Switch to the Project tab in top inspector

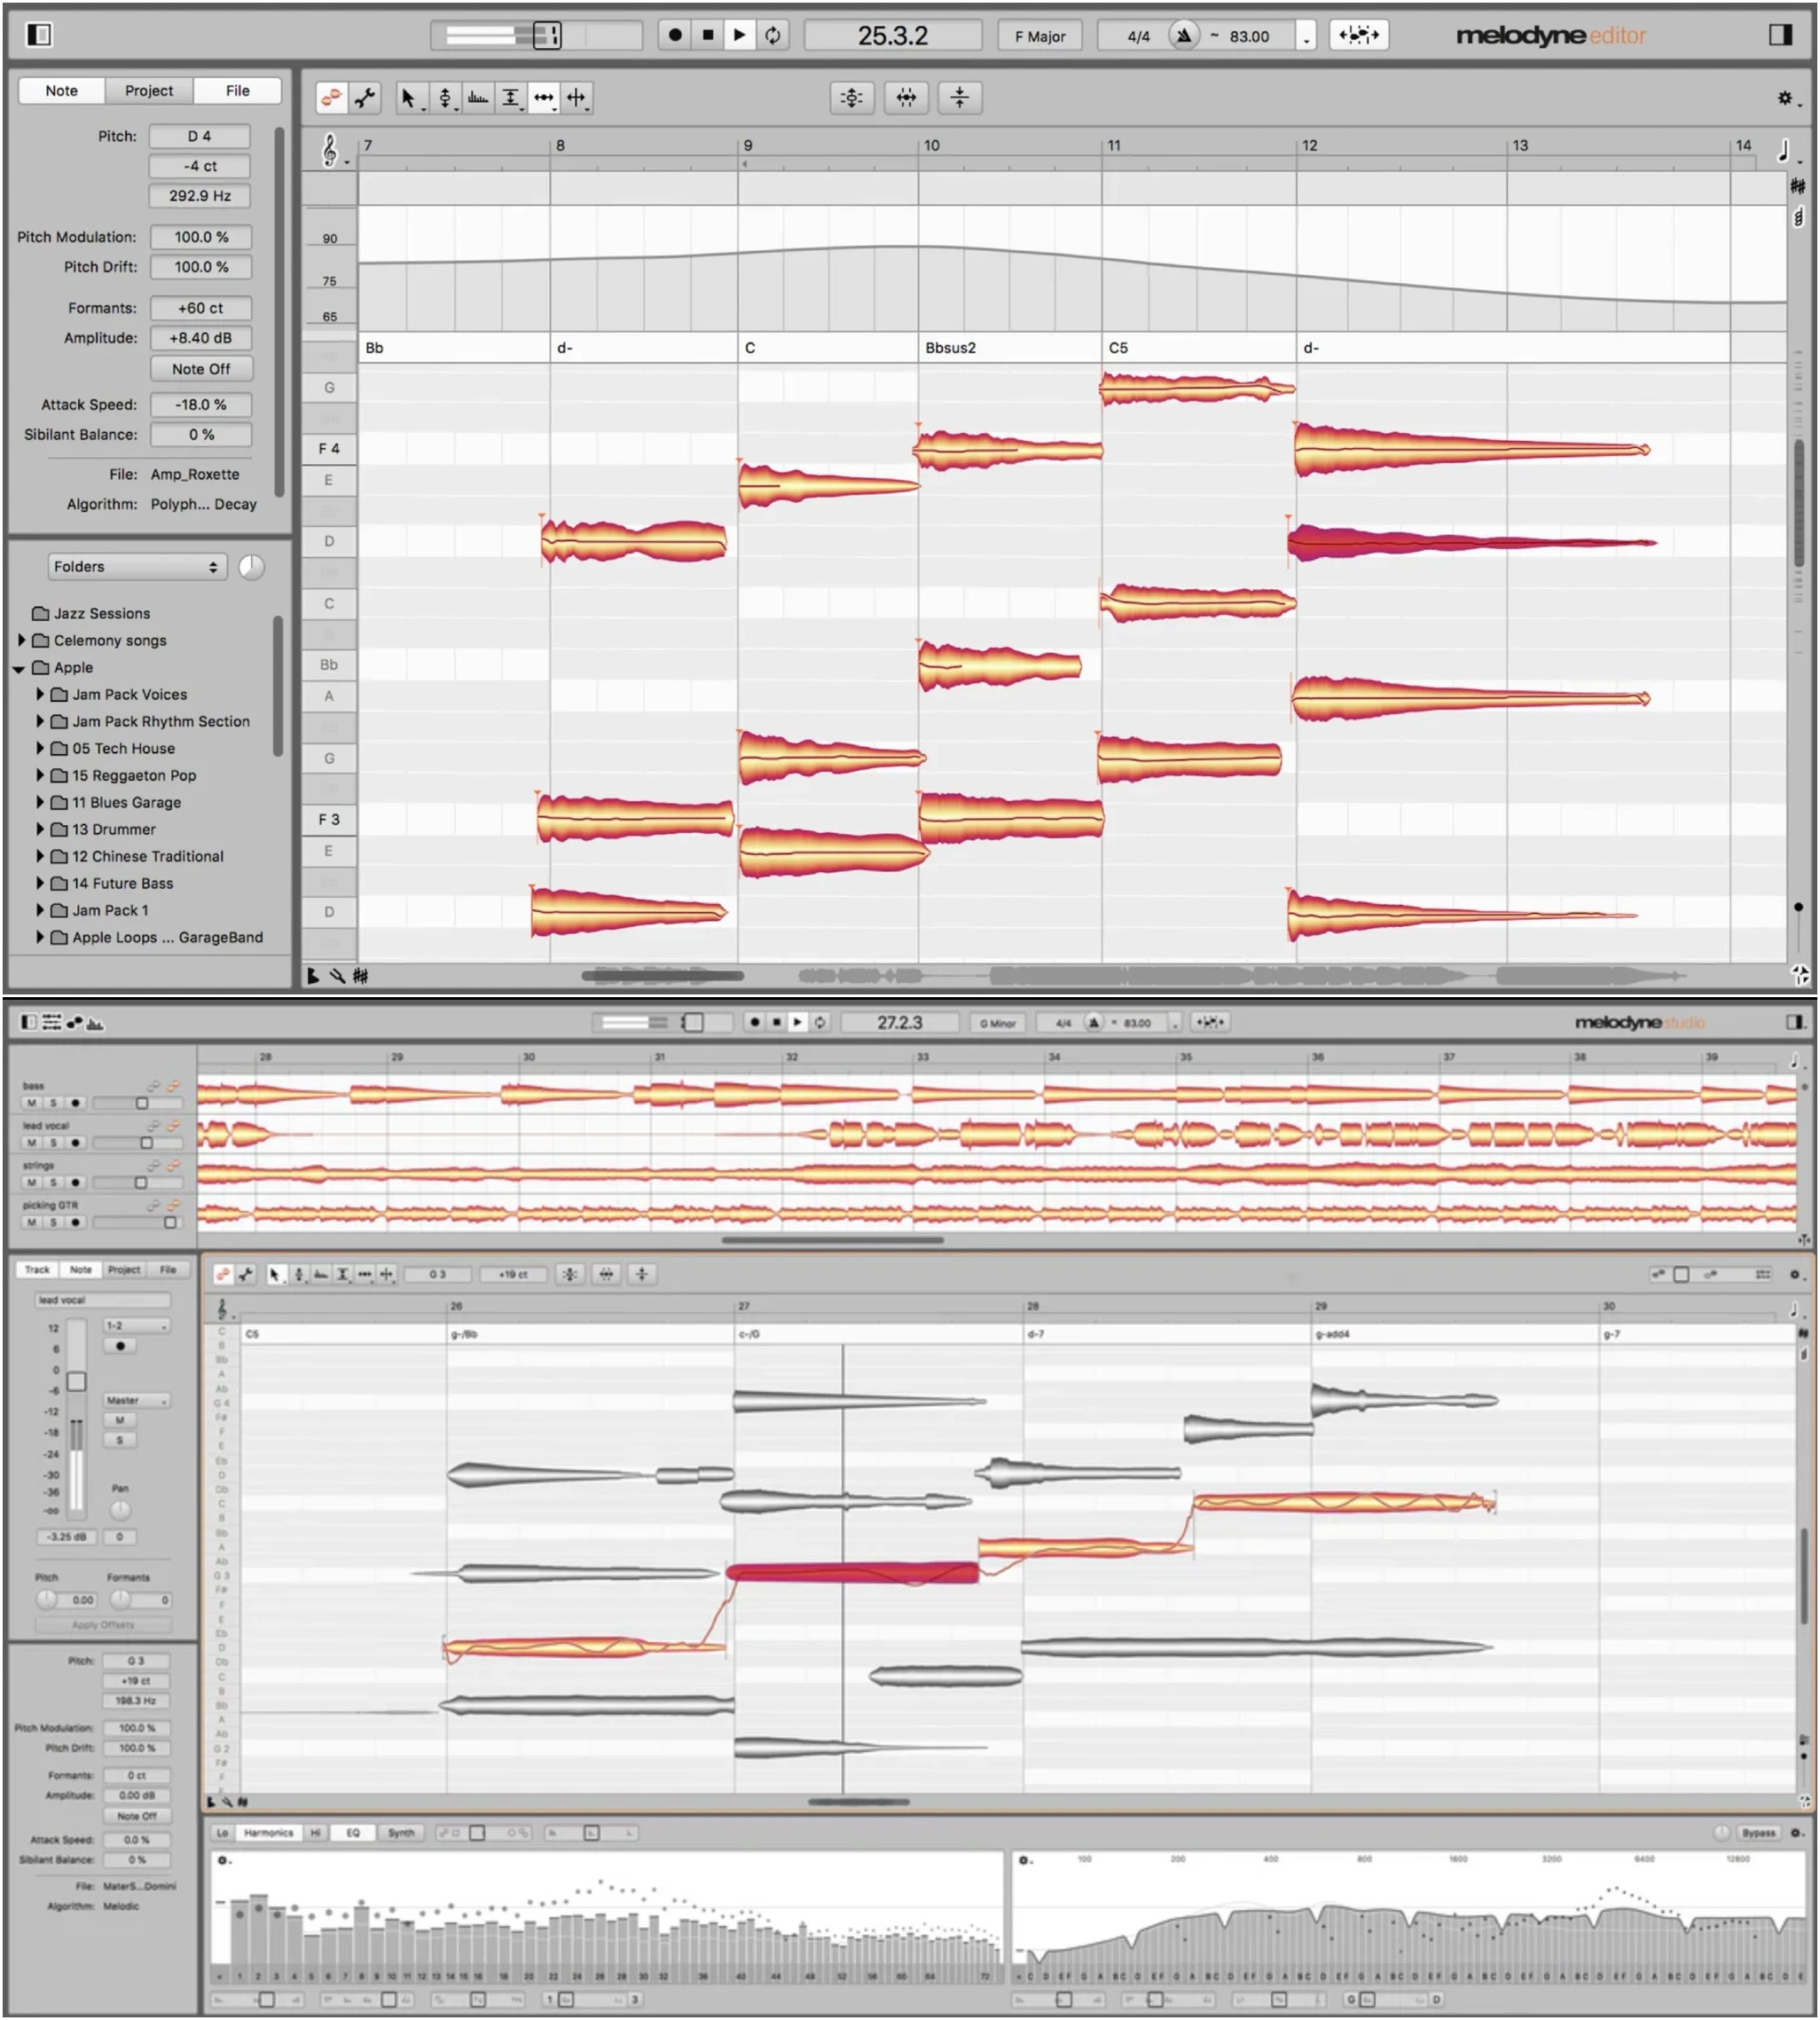coord(149,90)
